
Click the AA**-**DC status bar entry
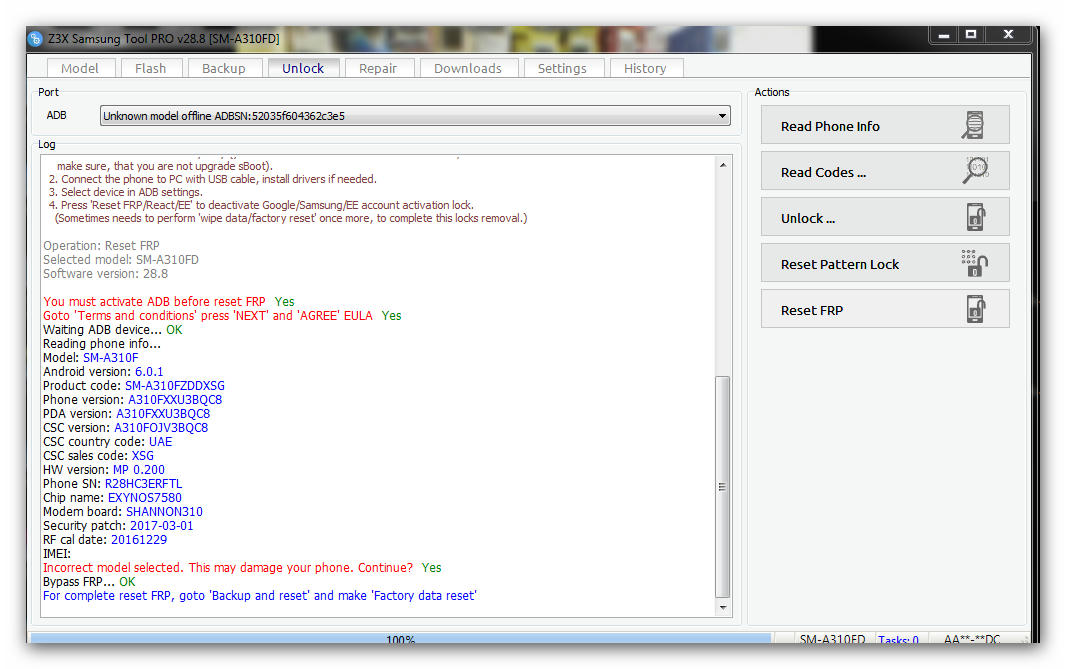click(x=972, y=640)
